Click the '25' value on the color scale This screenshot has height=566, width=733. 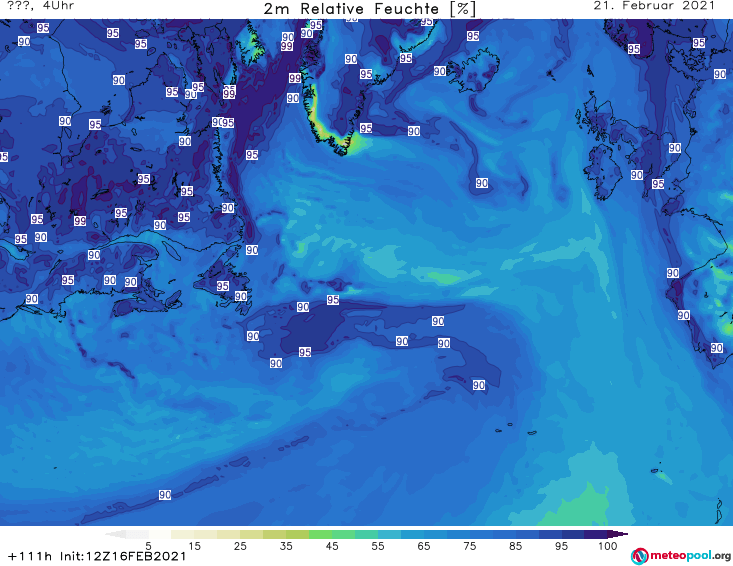pyautogui.click(x=240, y=546)
